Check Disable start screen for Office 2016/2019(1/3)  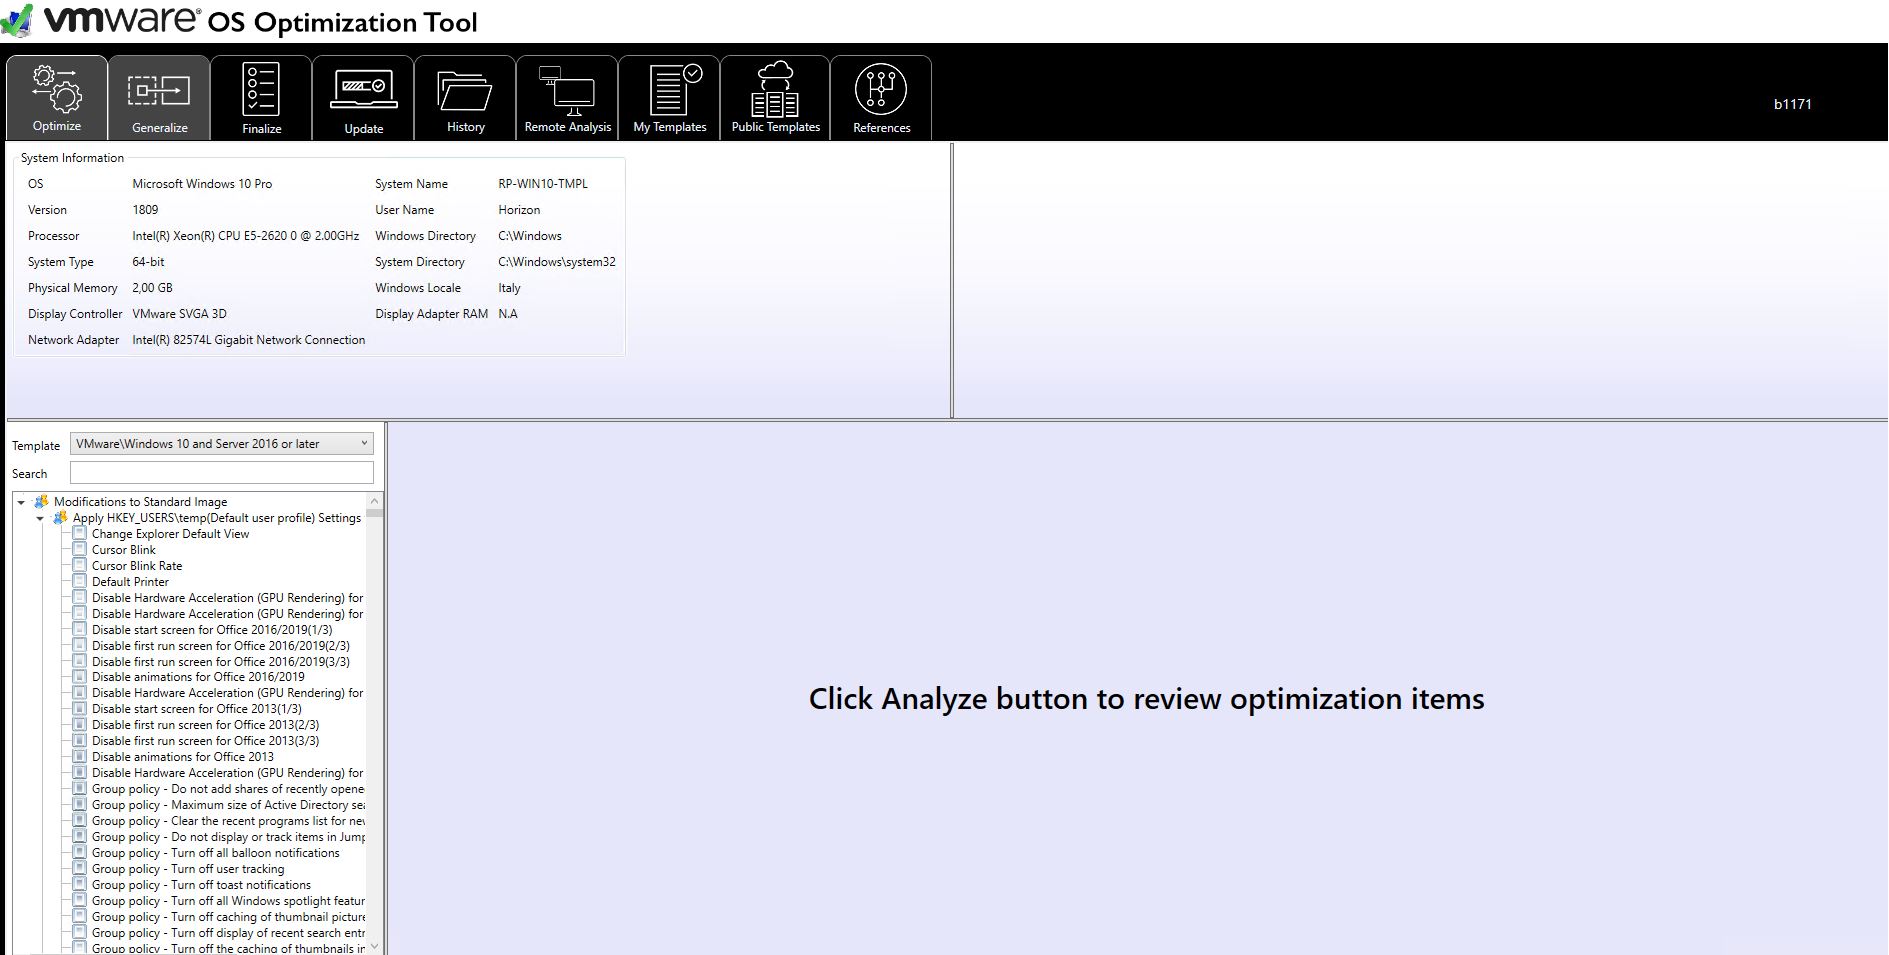coord(80,629)
